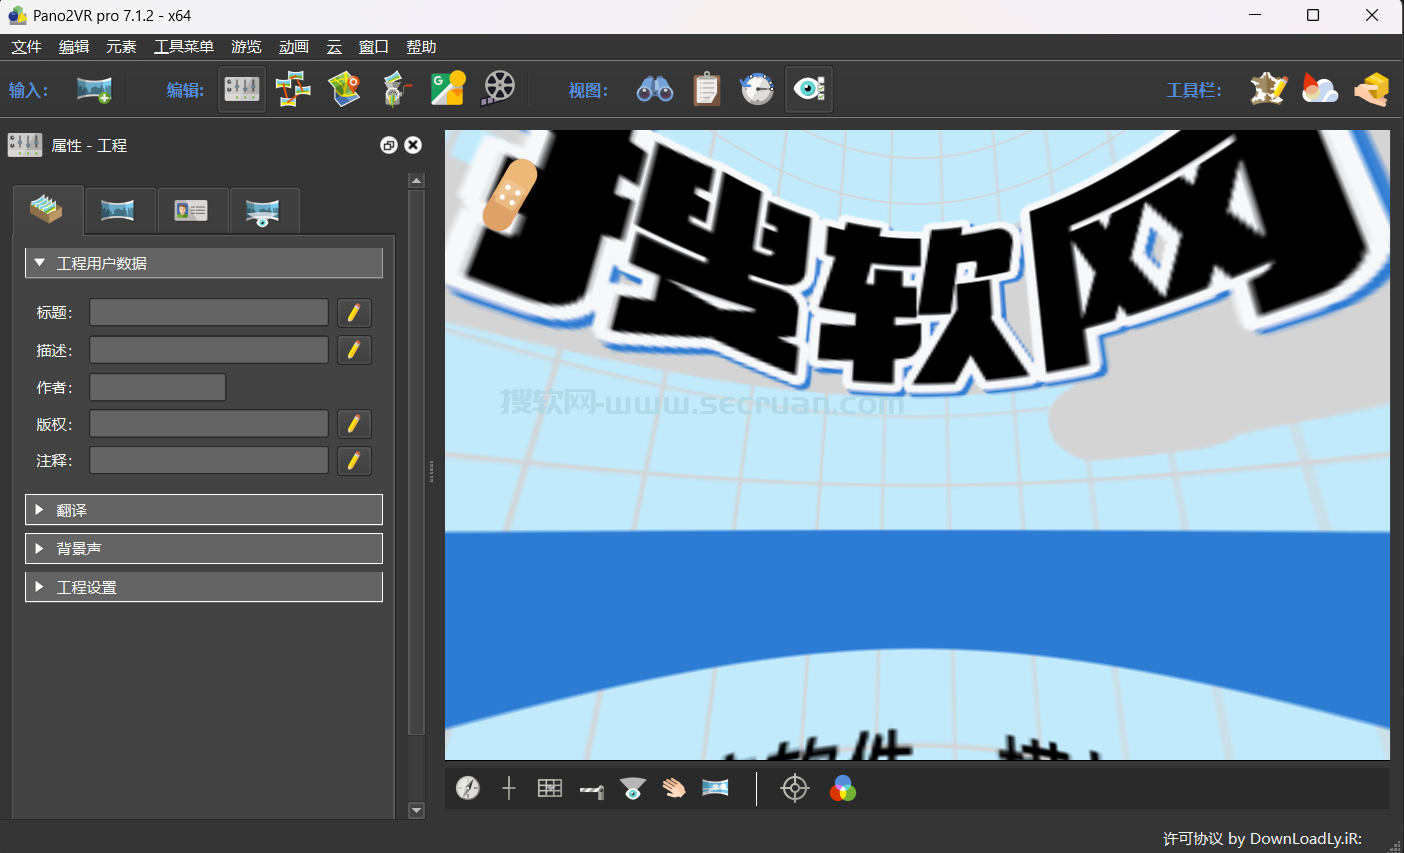Open the tour map icon with pin
The width and height of the screenshot is (1404, 853).
point(344,90)
